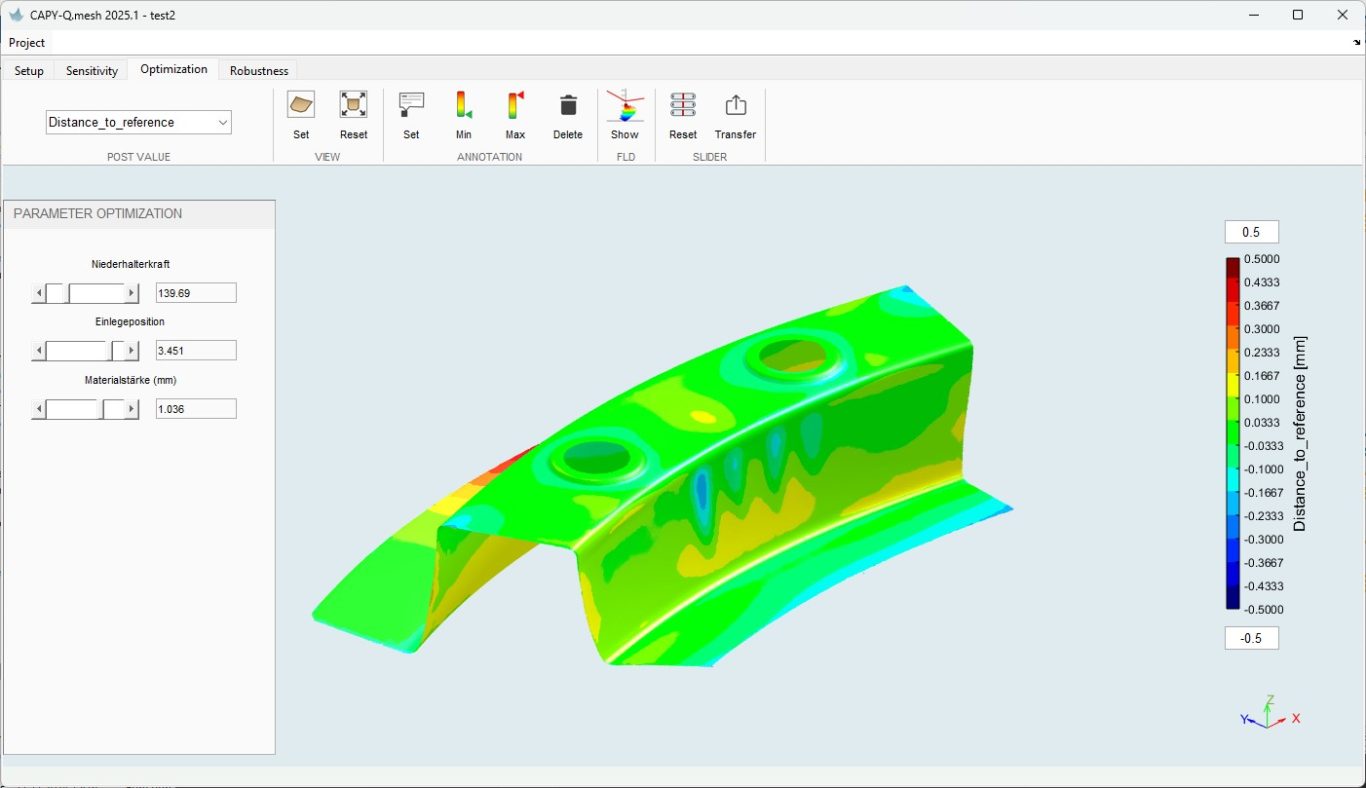Click the Set annotation icon

pos(411,105)
